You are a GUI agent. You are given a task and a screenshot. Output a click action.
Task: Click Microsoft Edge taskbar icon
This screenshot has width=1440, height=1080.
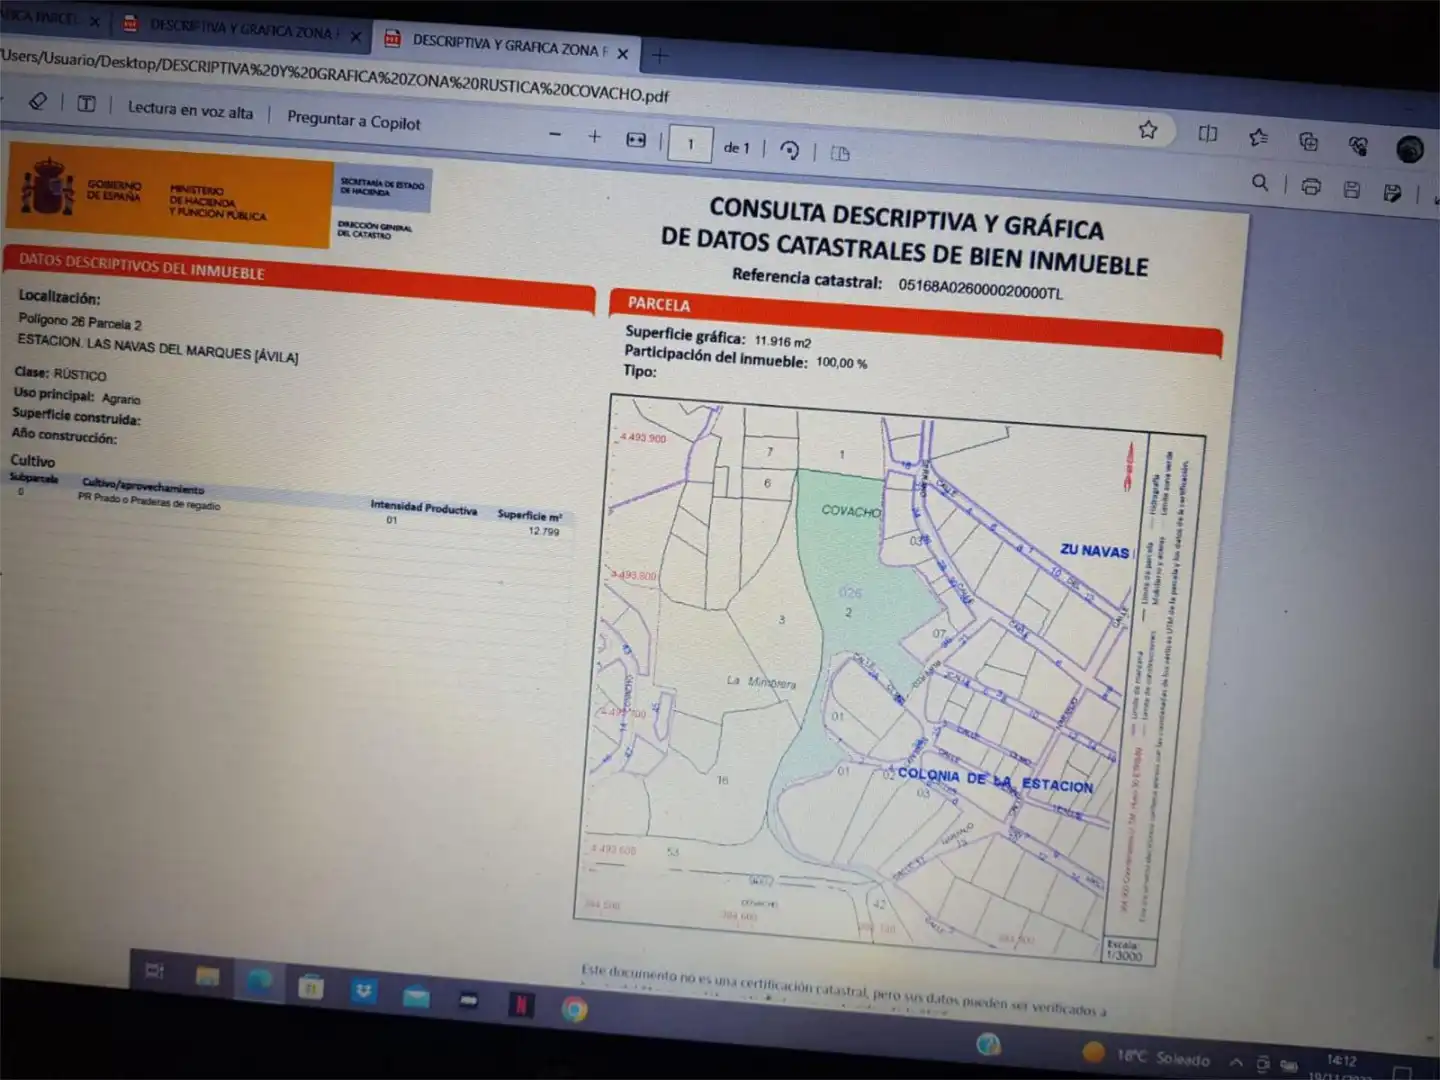click(260, 980)
